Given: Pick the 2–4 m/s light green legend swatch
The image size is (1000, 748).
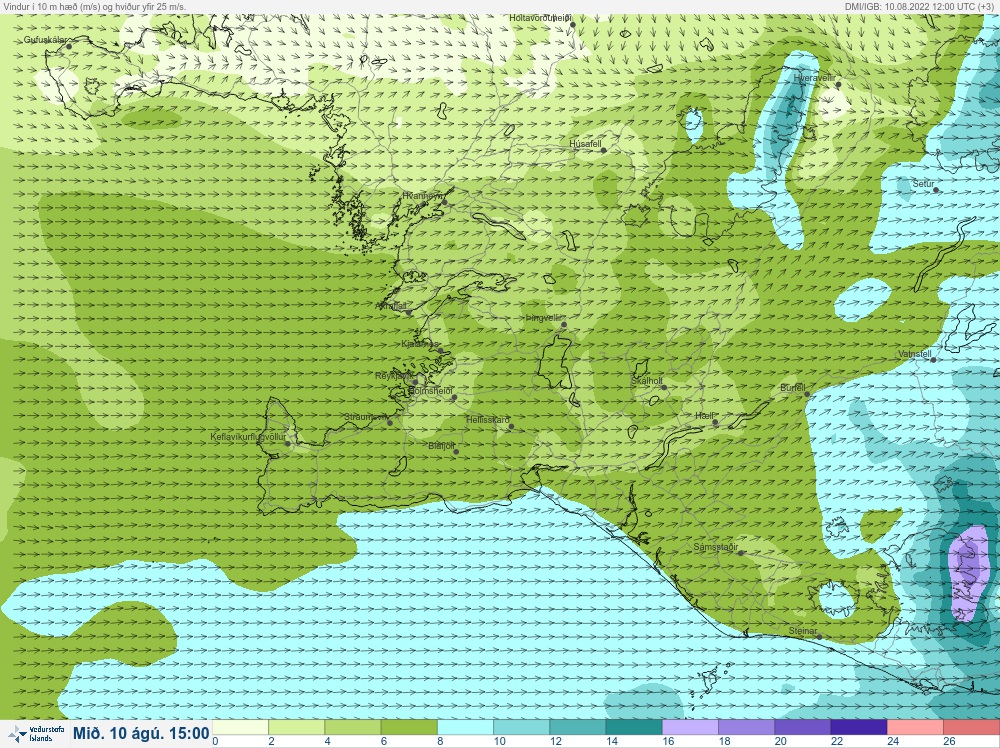Looking at the screenshot, I should pos(297,727).
